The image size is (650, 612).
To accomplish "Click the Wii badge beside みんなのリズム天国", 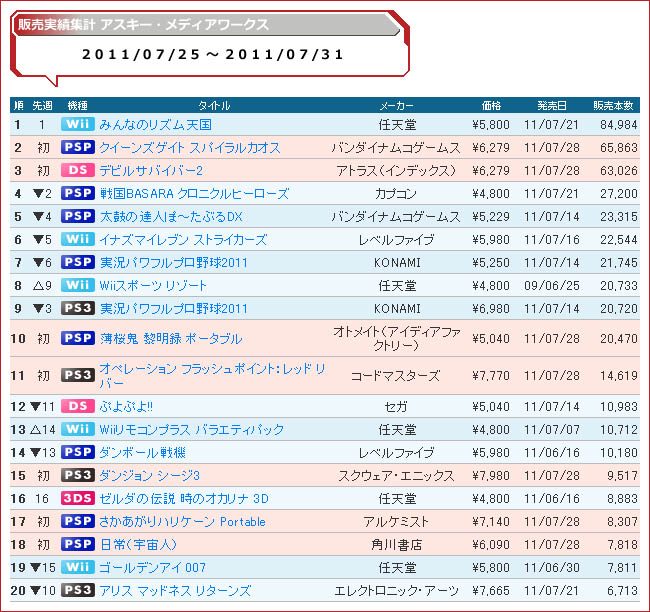I will [78, 124].
